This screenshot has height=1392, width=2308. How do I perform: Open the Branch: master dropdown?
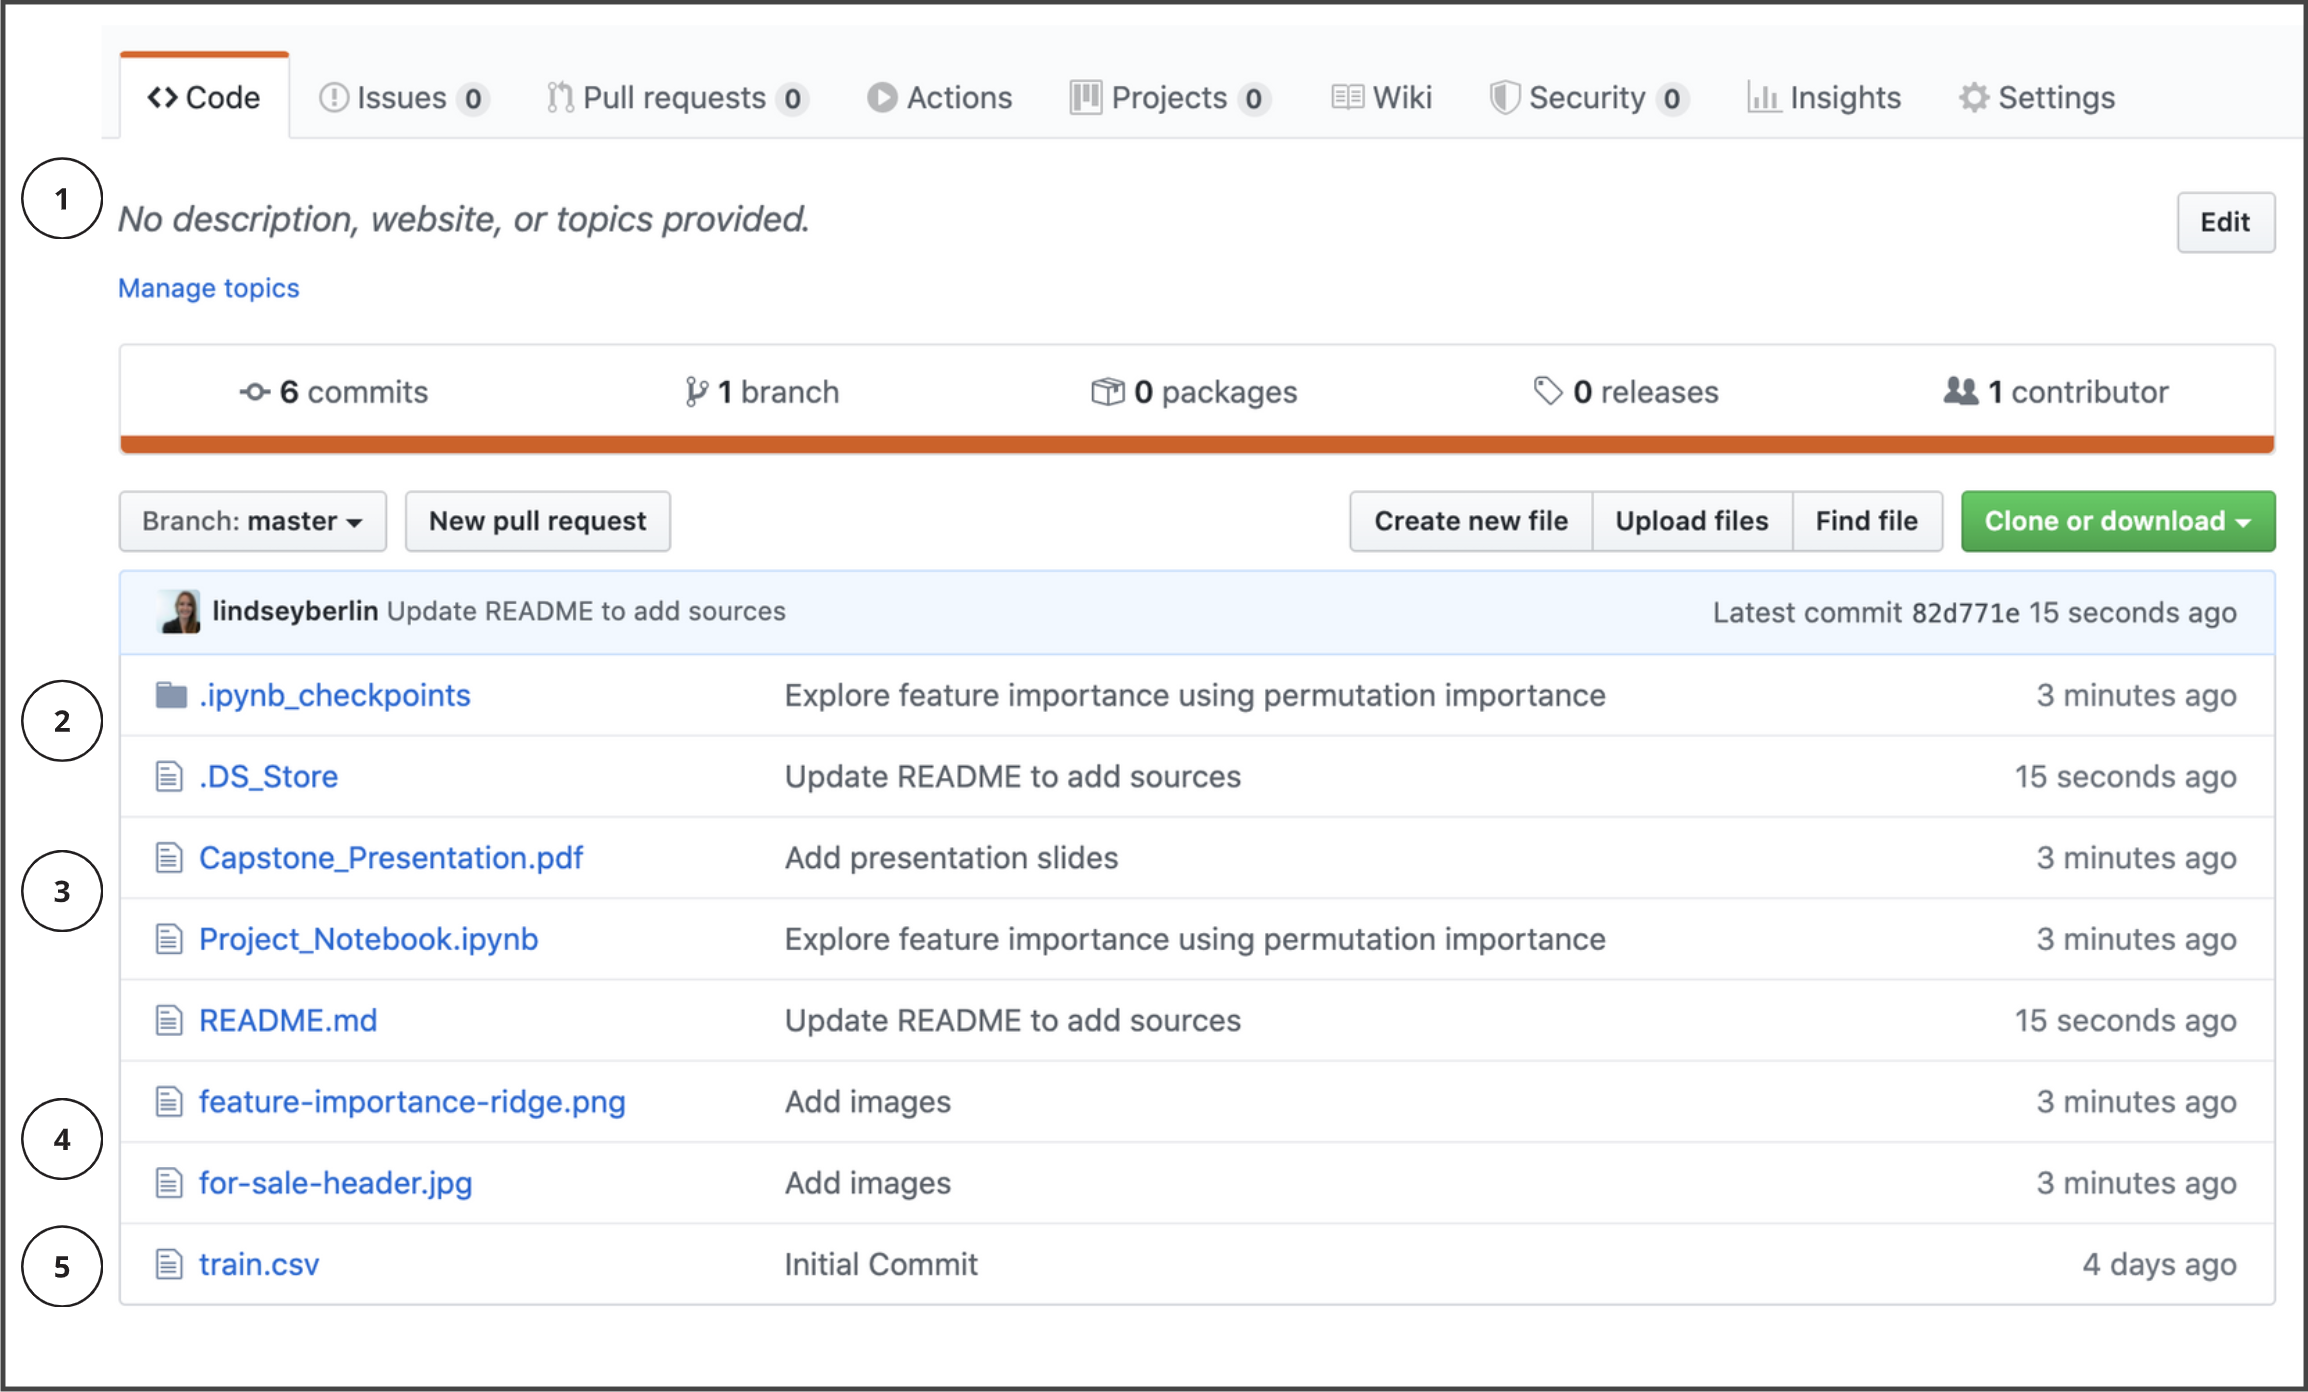pyautogui.click(x=252, y=521)
